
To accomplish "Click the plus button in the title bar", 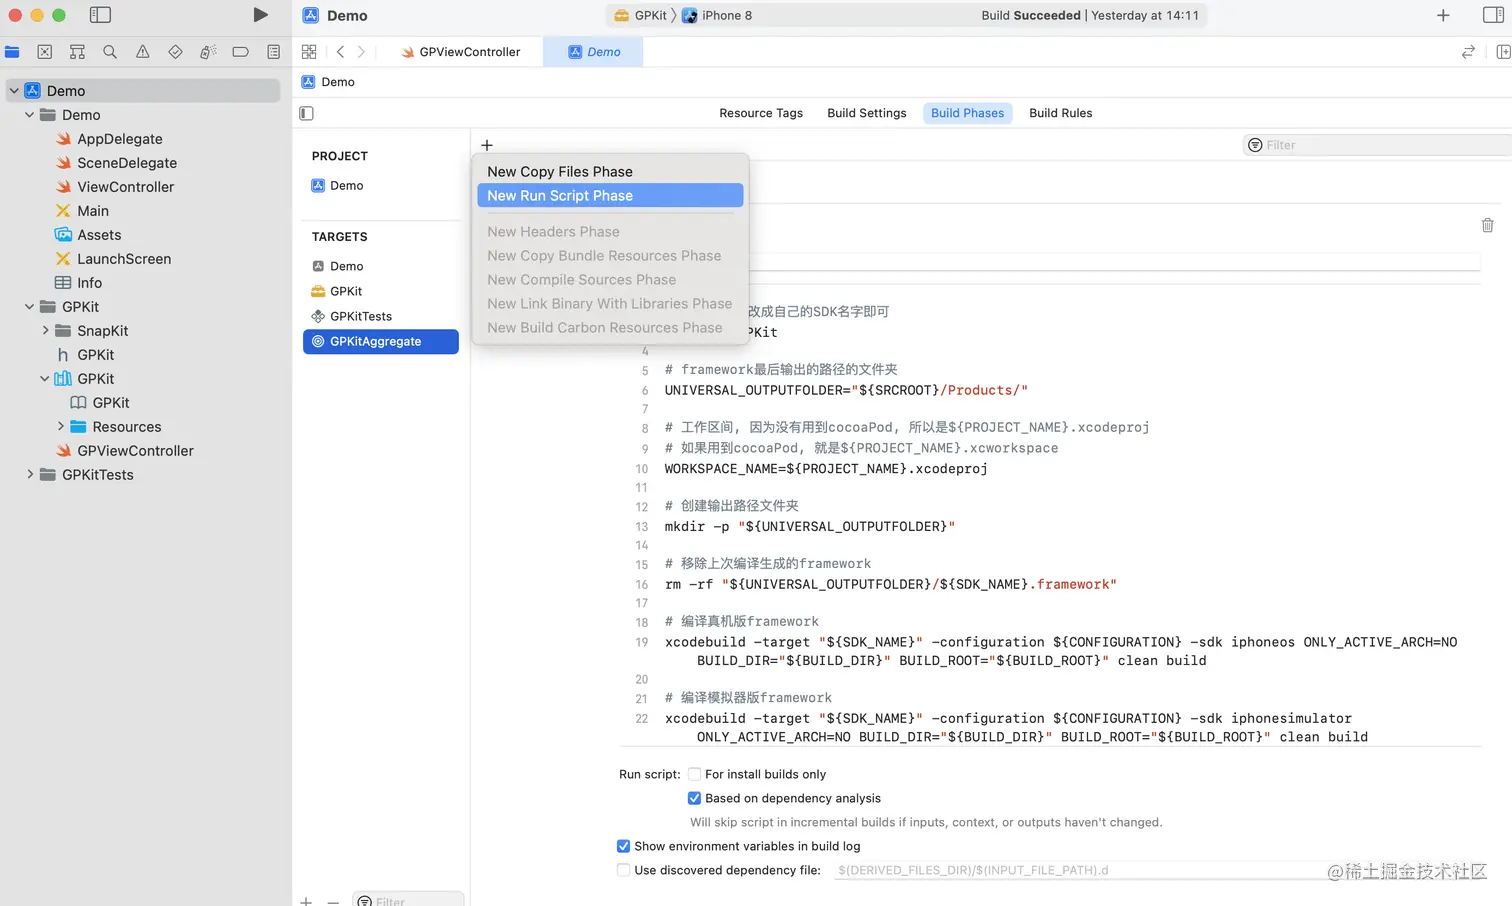I will point(1443,15).
